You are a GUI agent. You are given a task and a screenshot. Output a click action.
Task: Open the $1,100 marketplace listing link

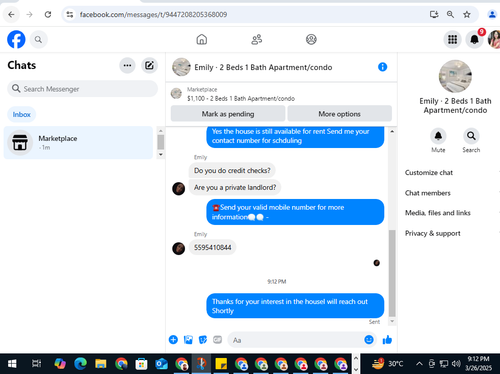click(241, 98)
